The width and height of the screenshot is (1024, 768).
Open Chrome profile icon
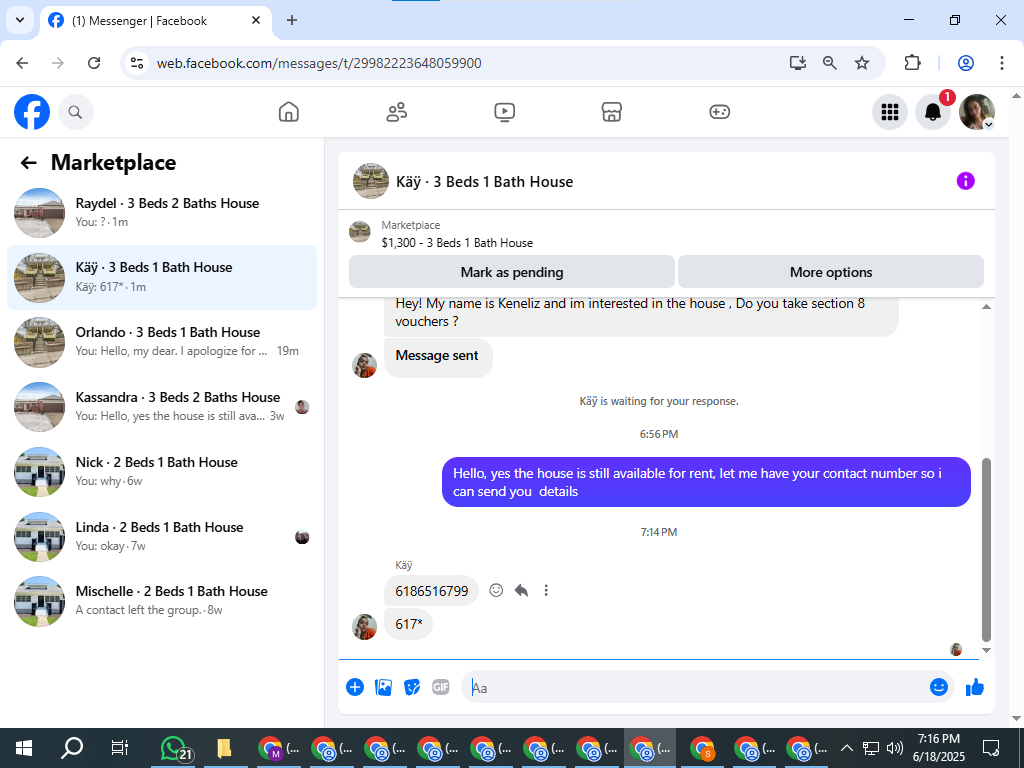(966, 63)
